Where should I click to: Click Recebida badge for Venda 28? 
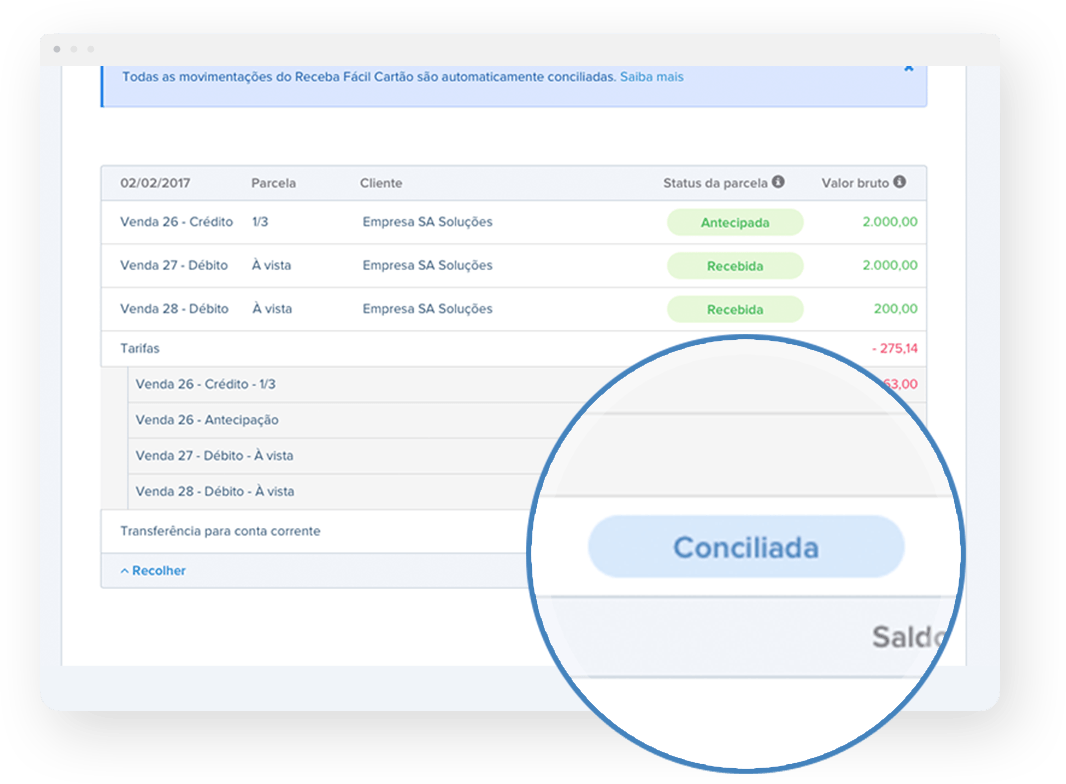(x=735, y=309)
